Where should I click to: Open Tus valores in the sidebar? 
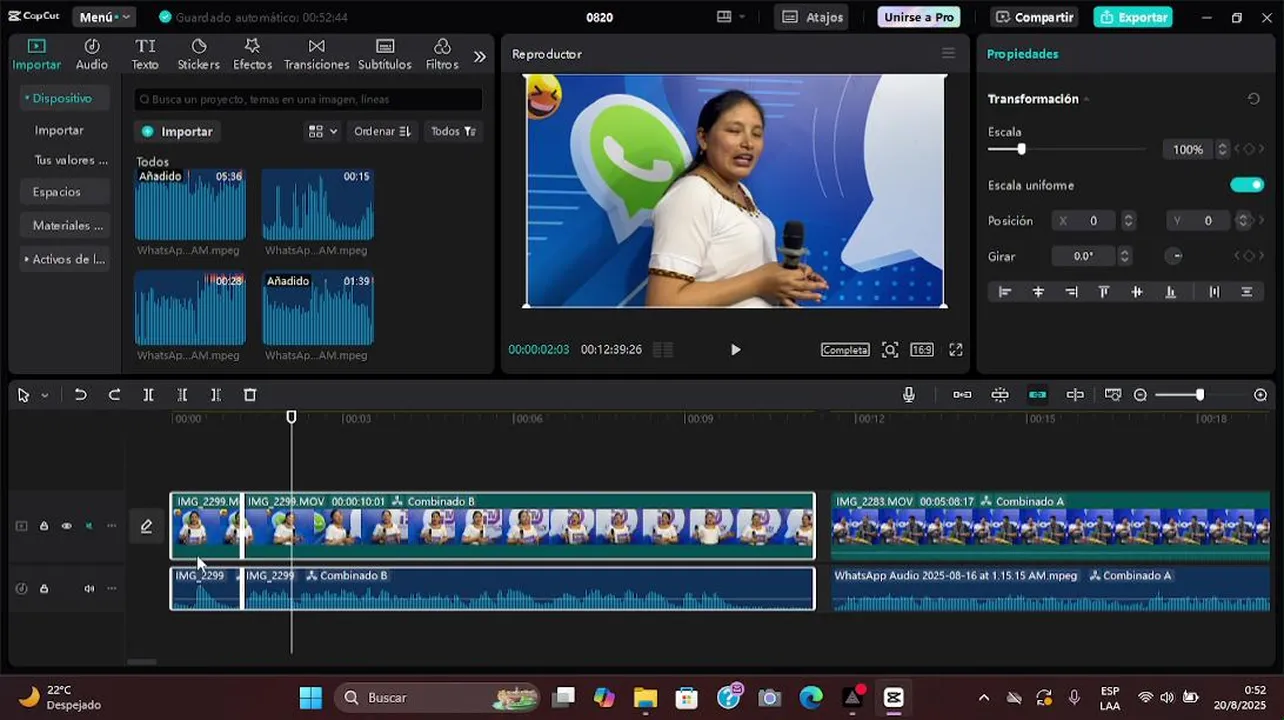71,160
